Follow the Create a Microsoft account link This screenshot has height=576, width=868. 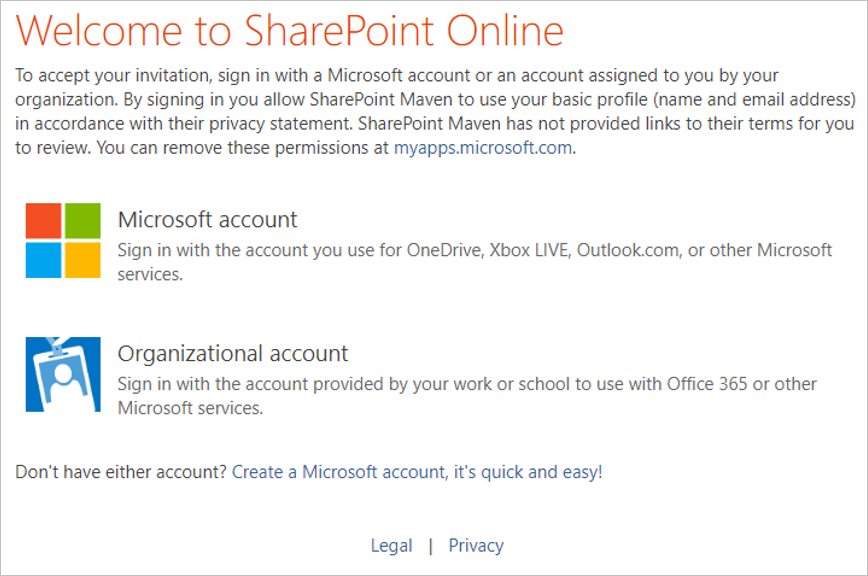coord(417,472)
